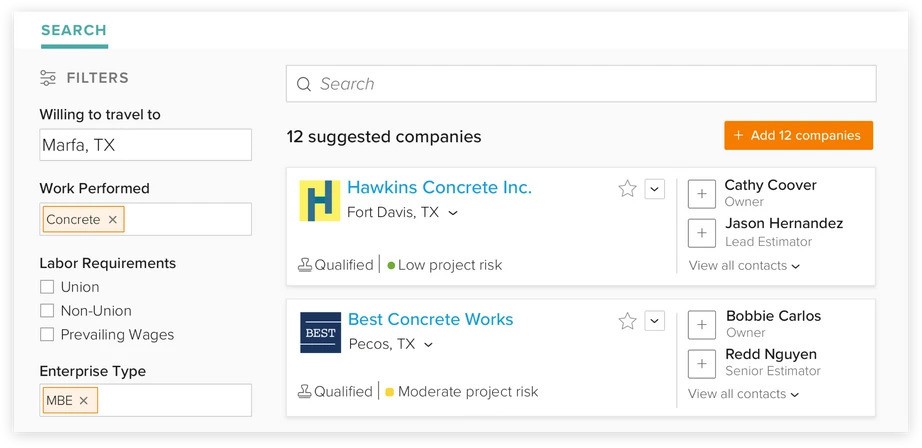
Task: Star Best Concrete Works as favorite
Action: 627,321
